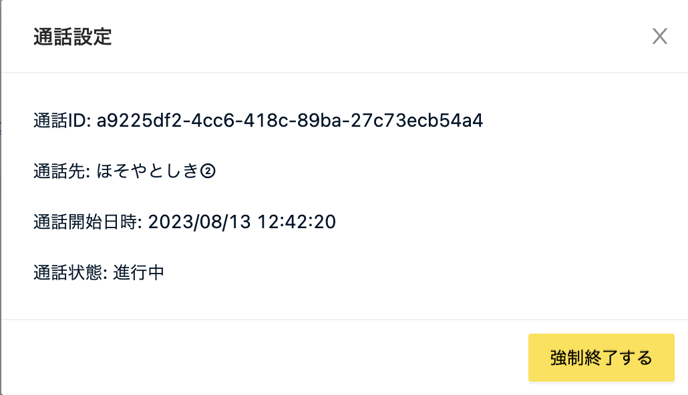
Task: Click the 27c73ecb54a4 segment of the call ID
Action: [417, 120]
